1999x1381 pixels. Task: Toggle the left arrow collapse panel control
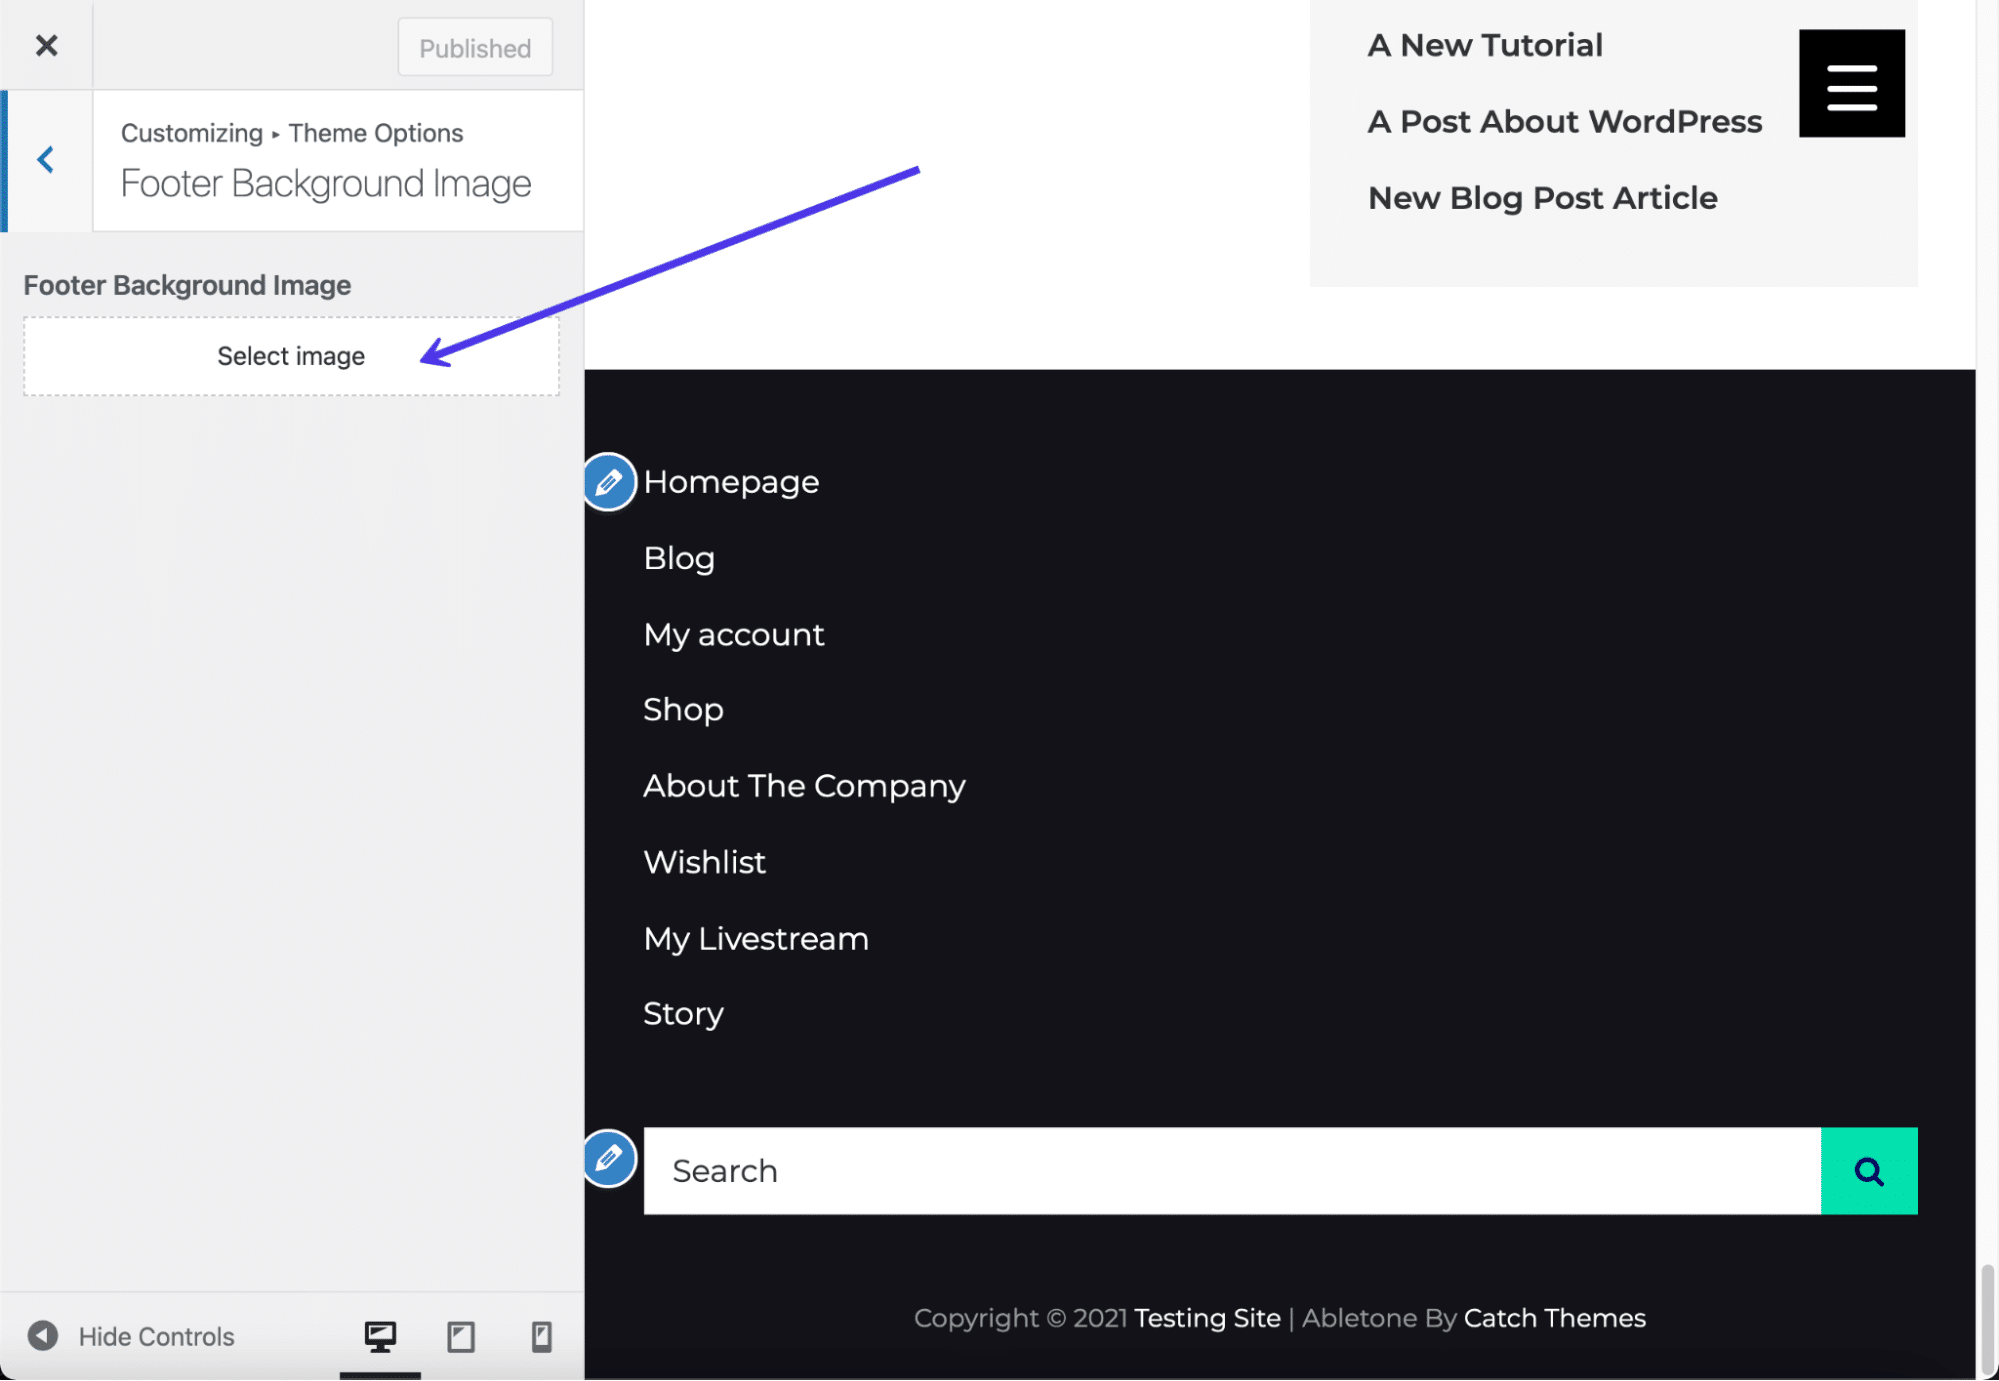pyautogui.click(x=47, y=160)
